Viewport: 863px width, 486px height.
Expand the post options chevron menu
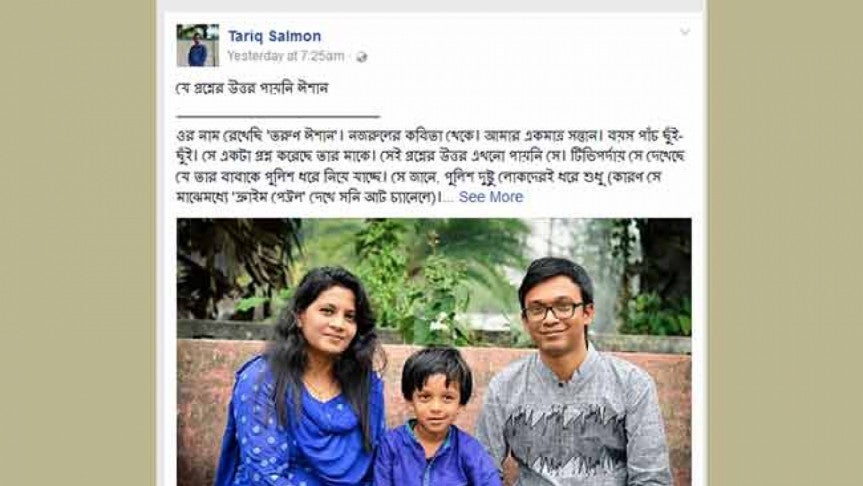coord(685,32)
